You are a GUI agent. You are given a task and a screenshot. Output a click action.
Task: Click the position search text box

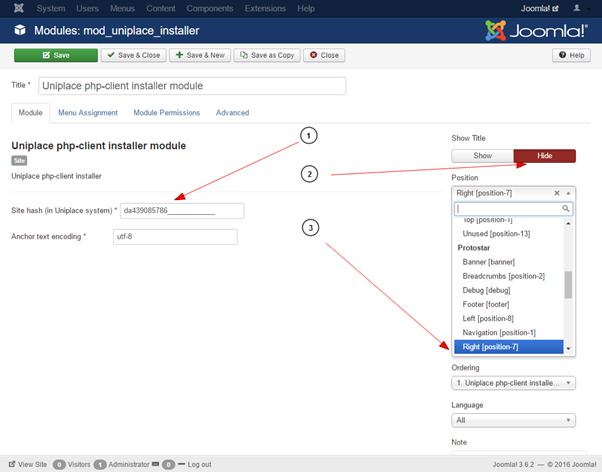pos(513,209)
